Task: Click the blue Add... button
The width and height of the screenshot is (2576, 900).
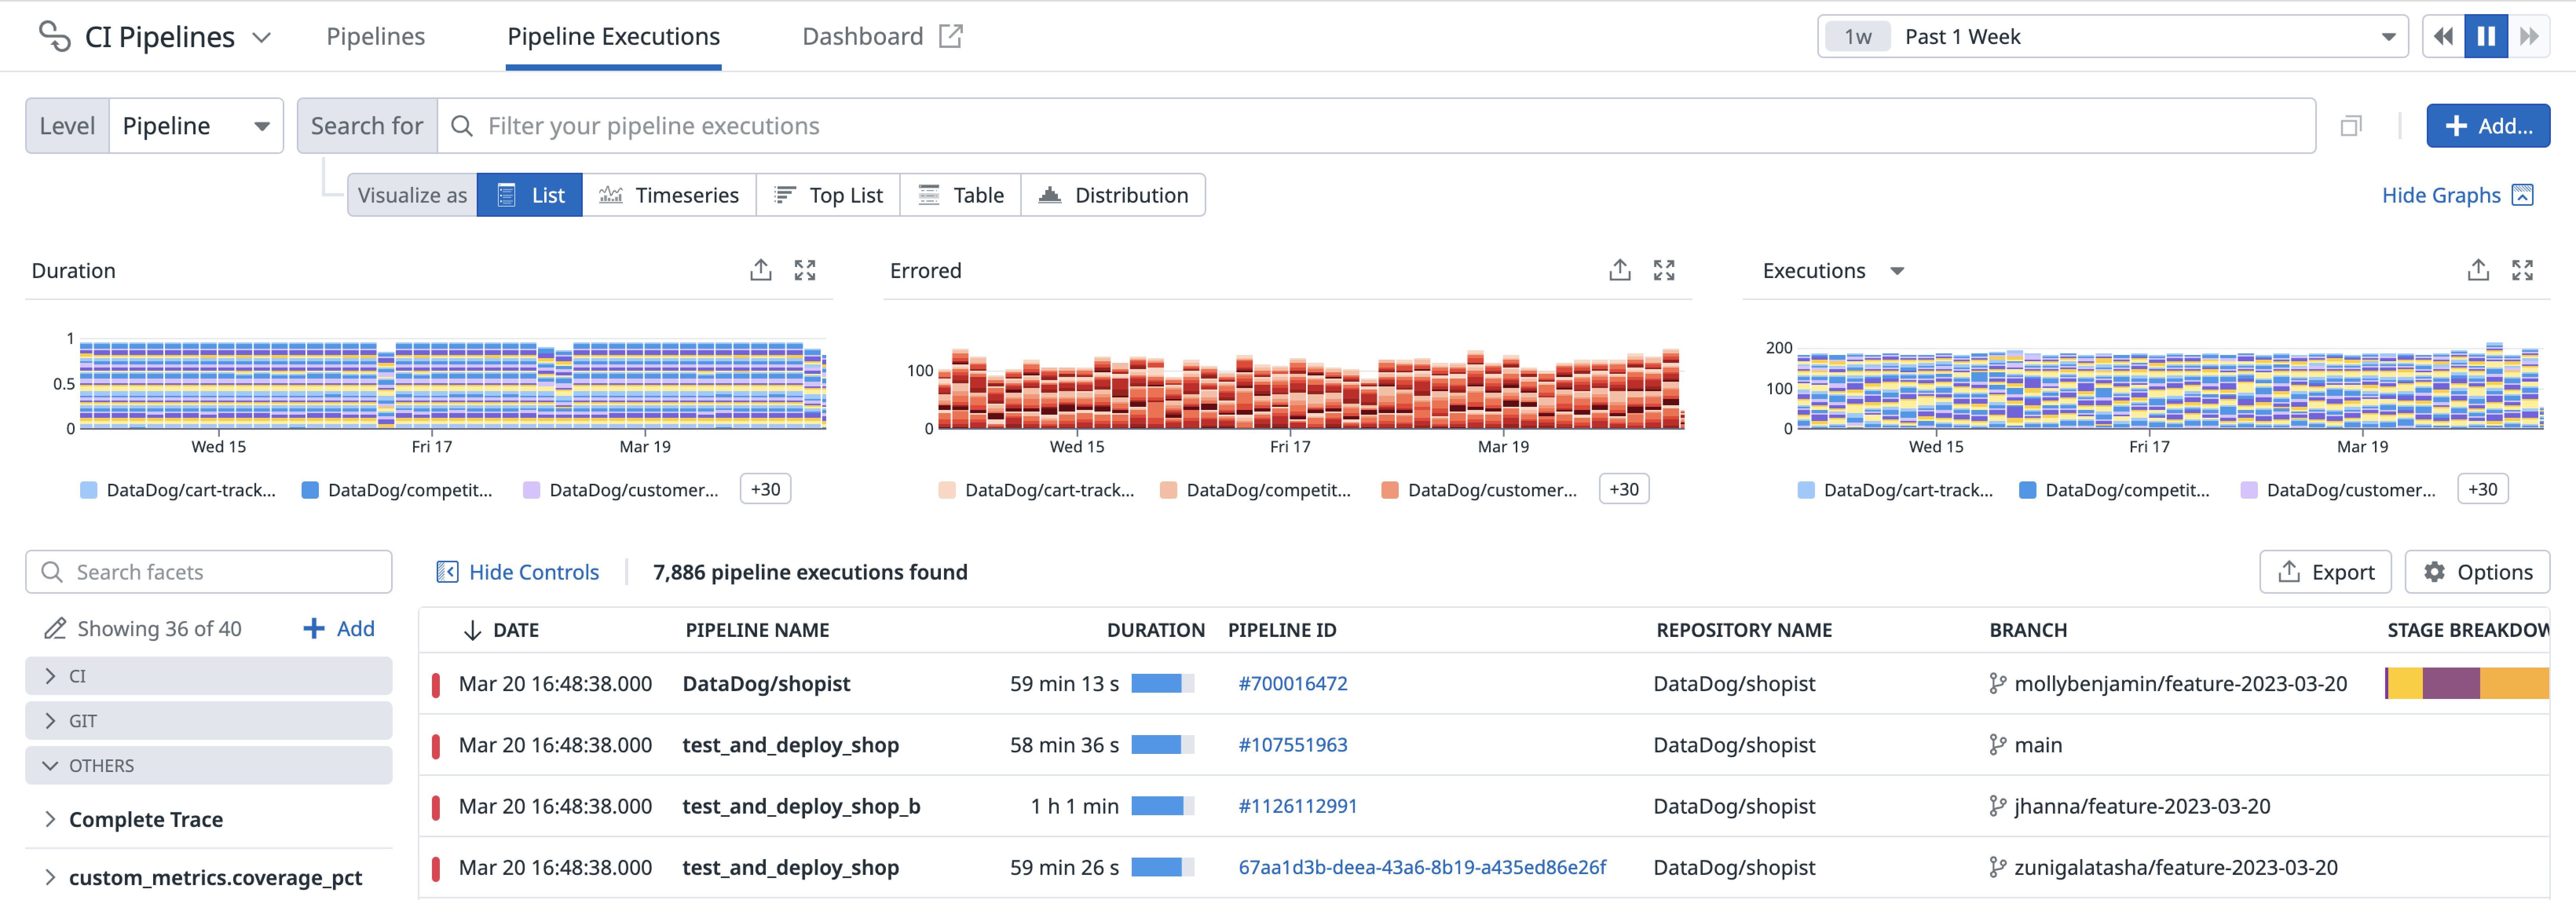Action: click(x=2488, y=126)
